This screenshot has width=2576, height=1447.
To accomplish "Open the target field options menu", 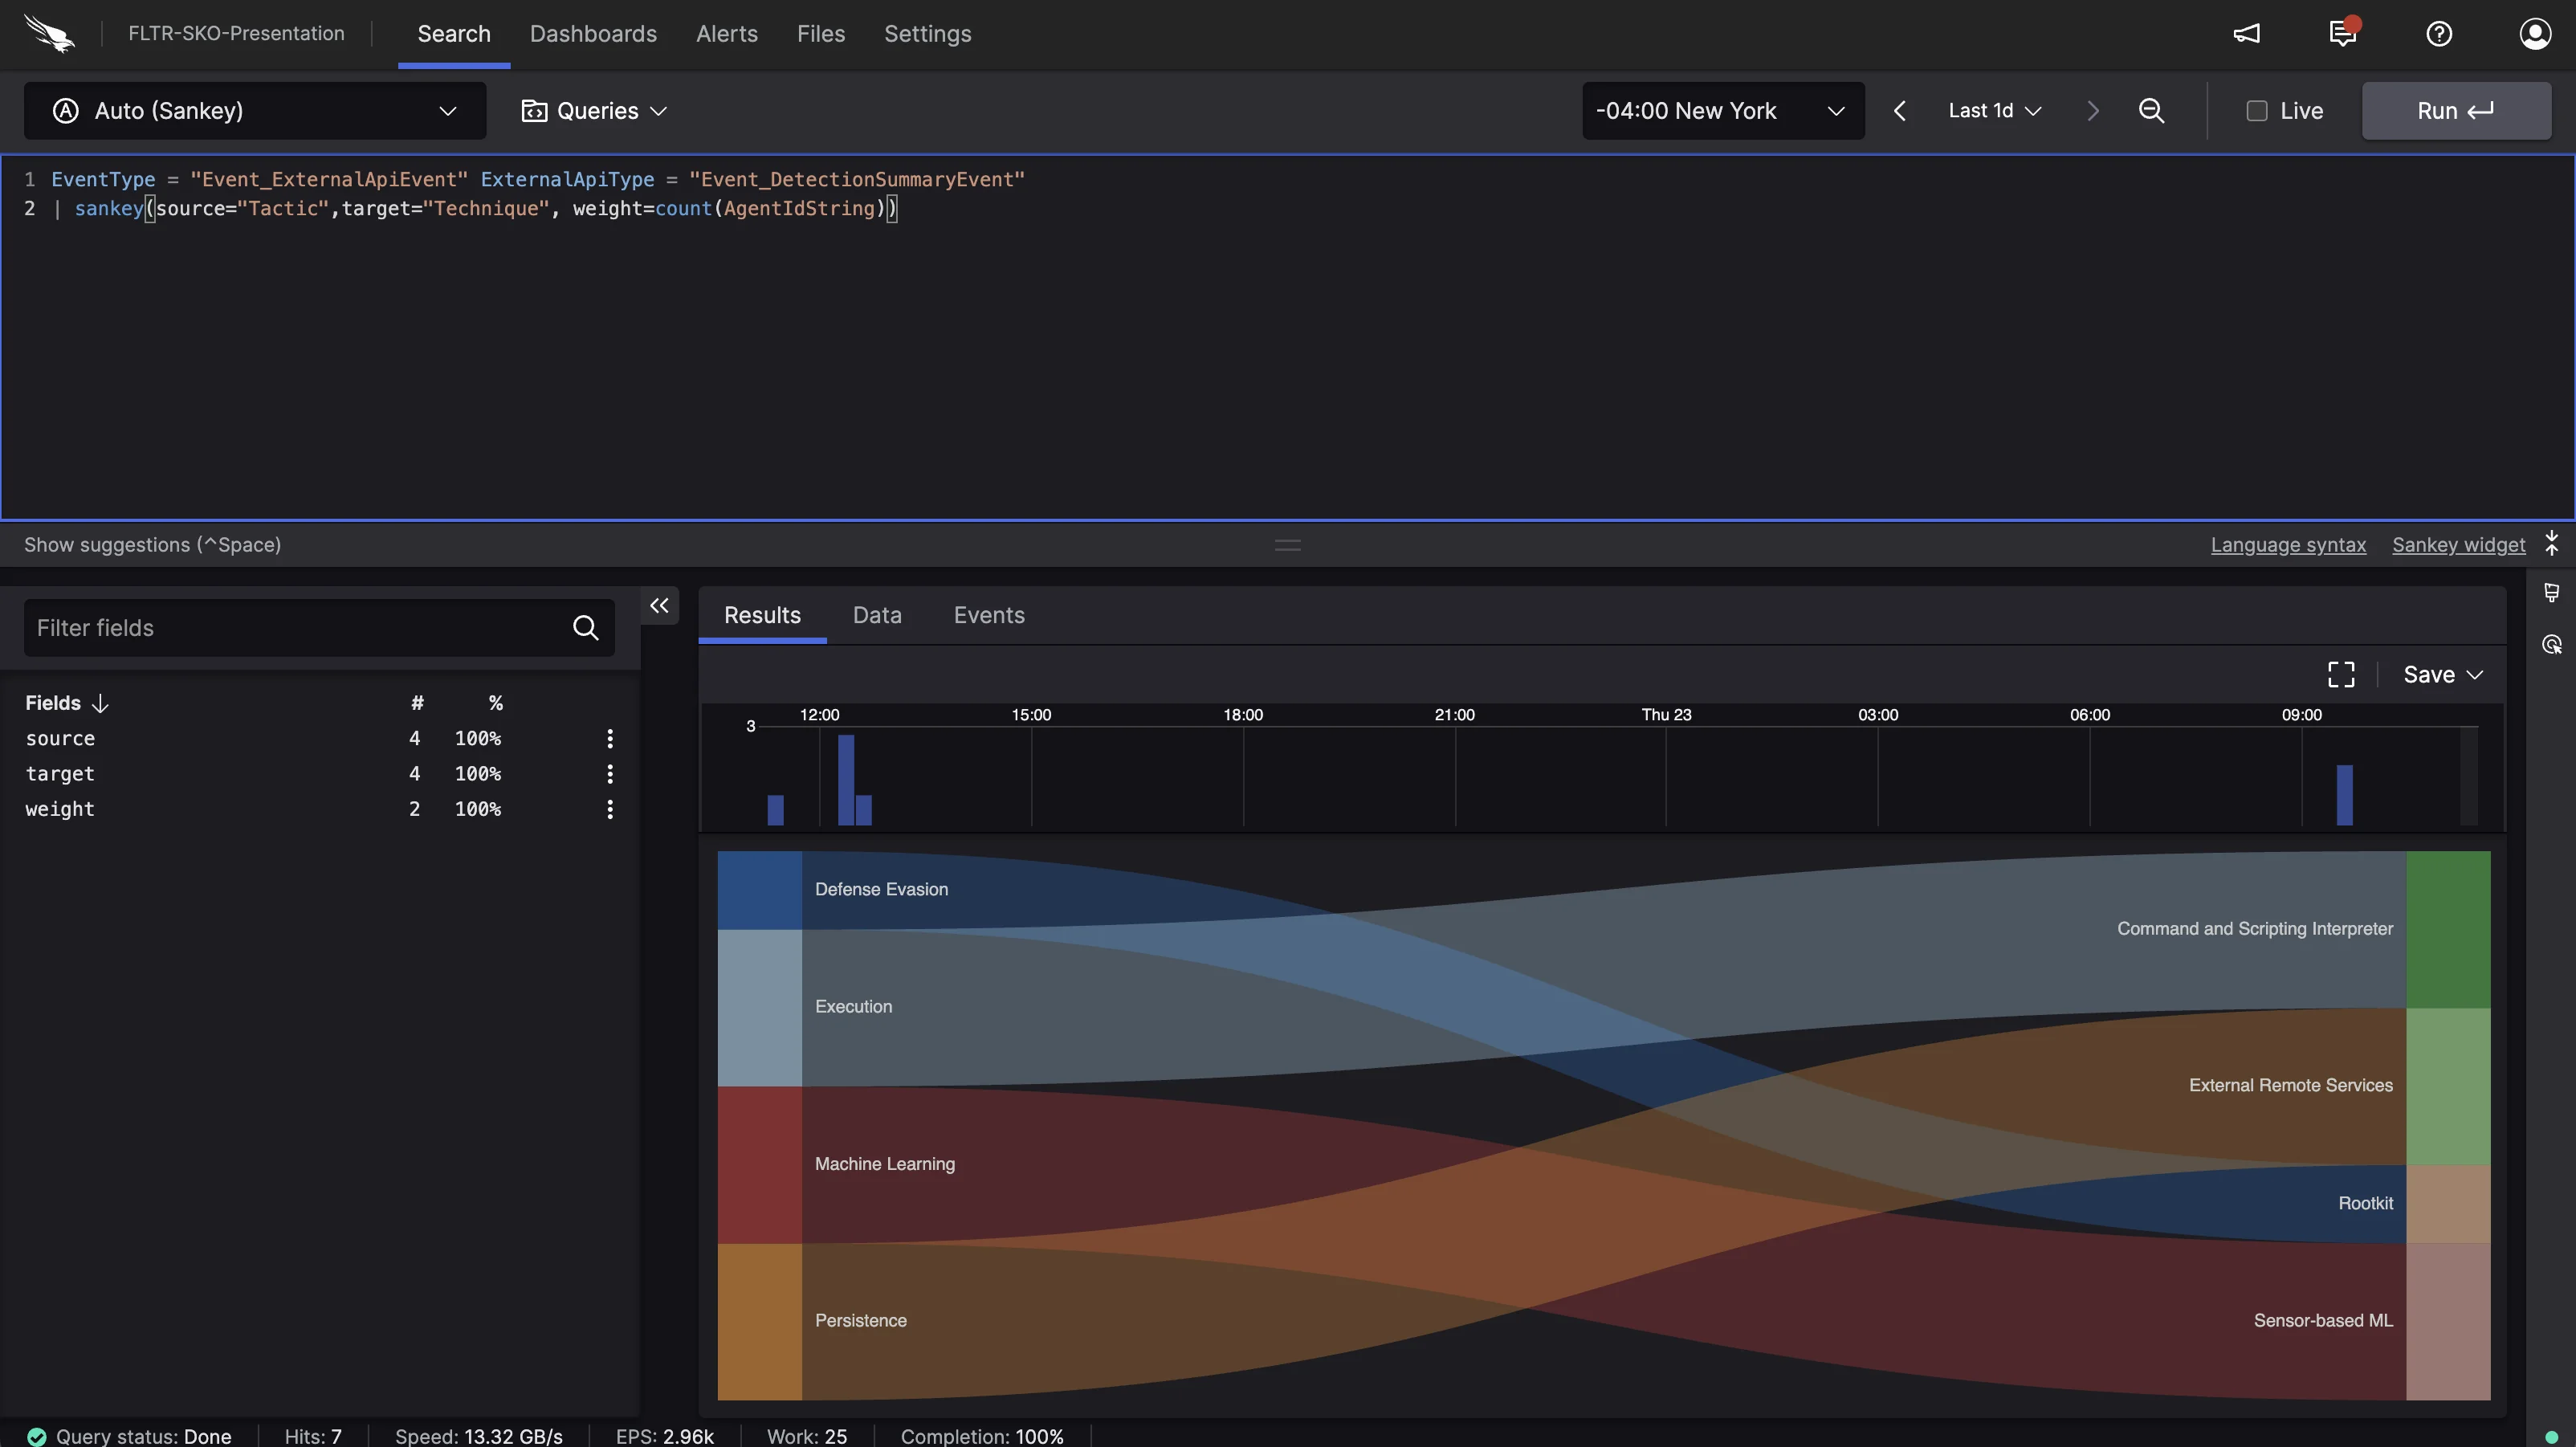I will tap(610, 774).
